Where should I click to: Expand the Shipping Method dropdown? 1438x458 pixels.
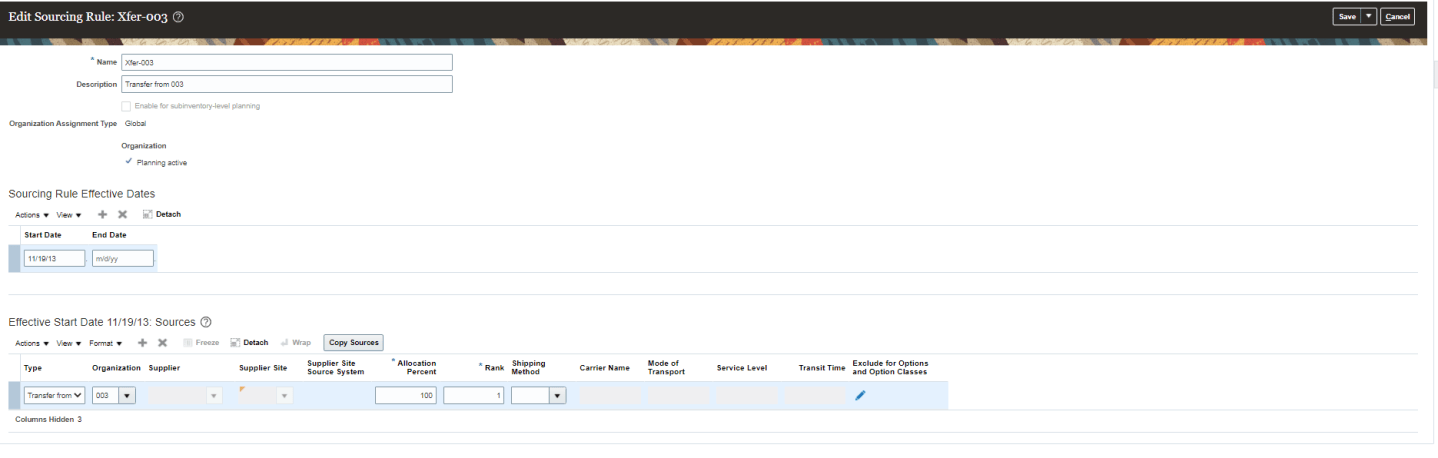557,395
